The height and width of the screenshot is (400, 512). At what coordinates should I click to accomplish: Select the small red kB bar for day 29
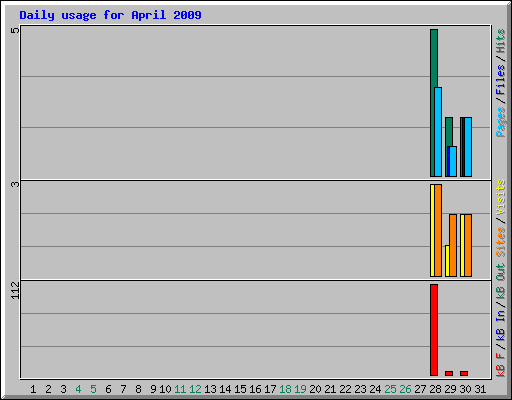pyautogui.click(x=449, y=373)
